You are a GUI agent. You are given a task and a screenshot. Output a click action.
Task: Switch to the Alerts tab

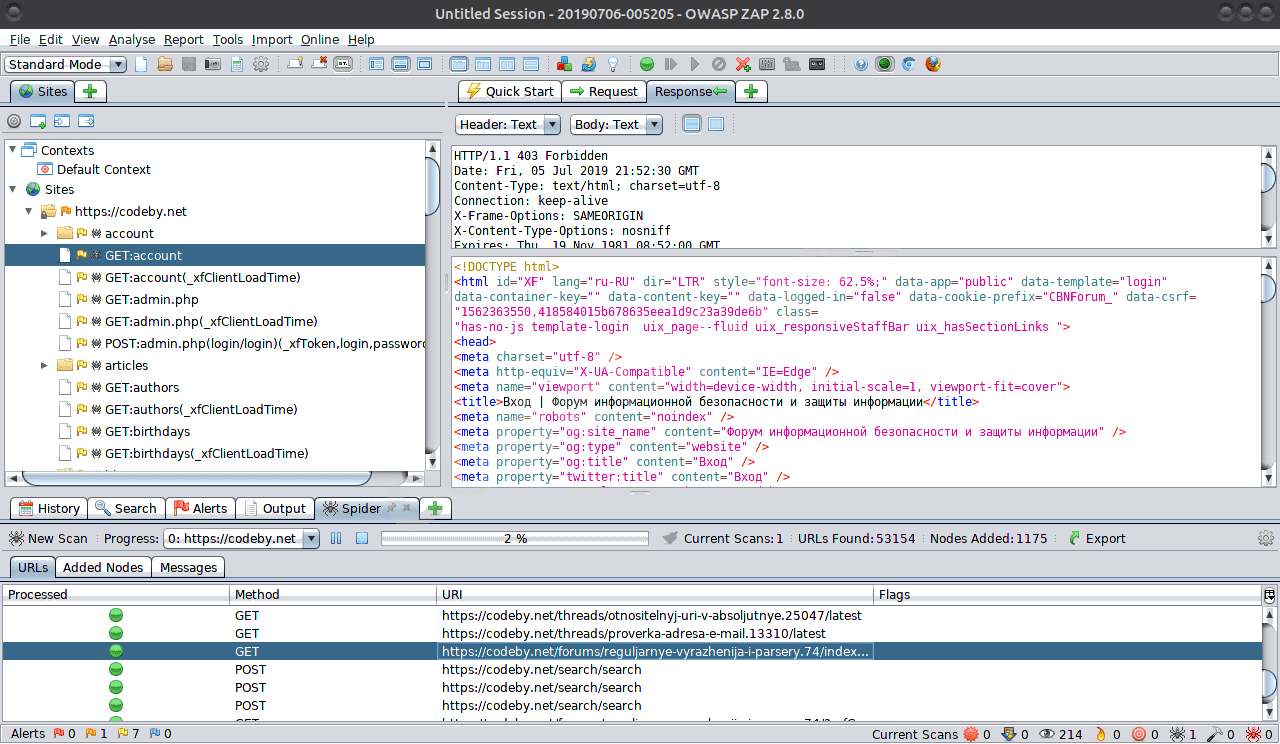(x=200, y=508)
